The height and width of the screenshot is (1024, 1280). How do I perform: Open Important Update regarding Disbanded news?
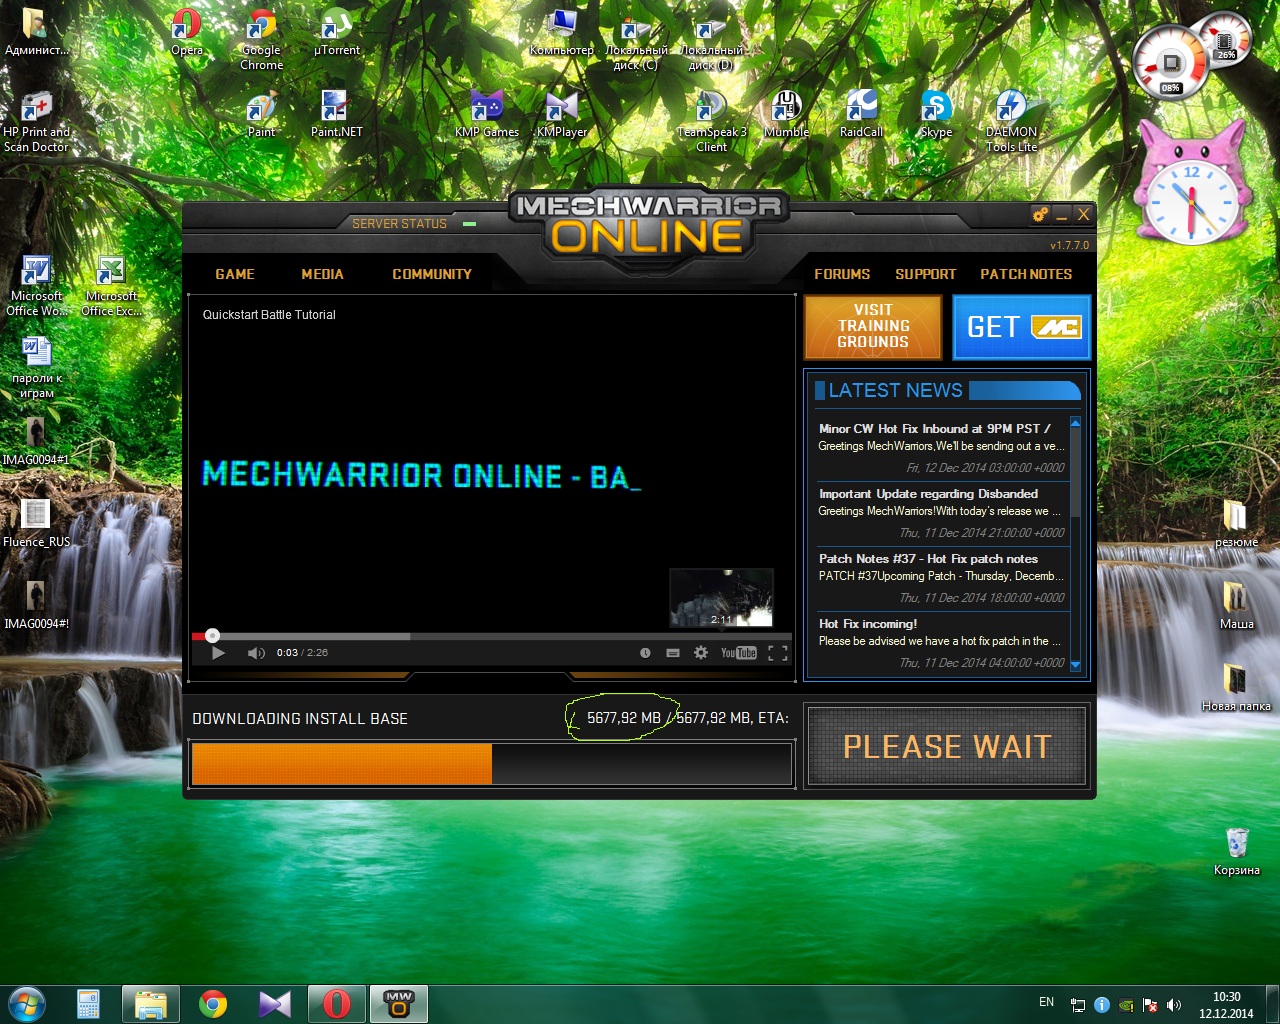click(x=941, y=513)
